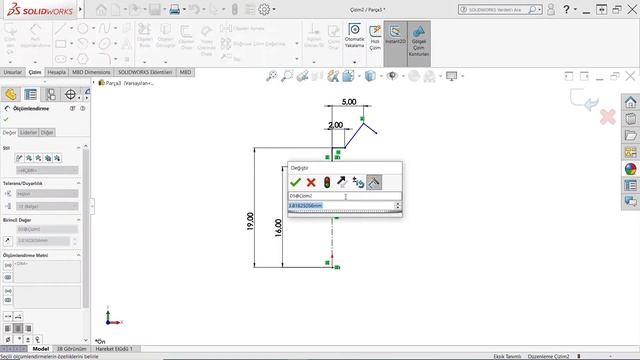The width and height of the screenshot is (640, 360).
Task: Cancel with red X in Değiştir dialog
Action: [x=311, y=182]
